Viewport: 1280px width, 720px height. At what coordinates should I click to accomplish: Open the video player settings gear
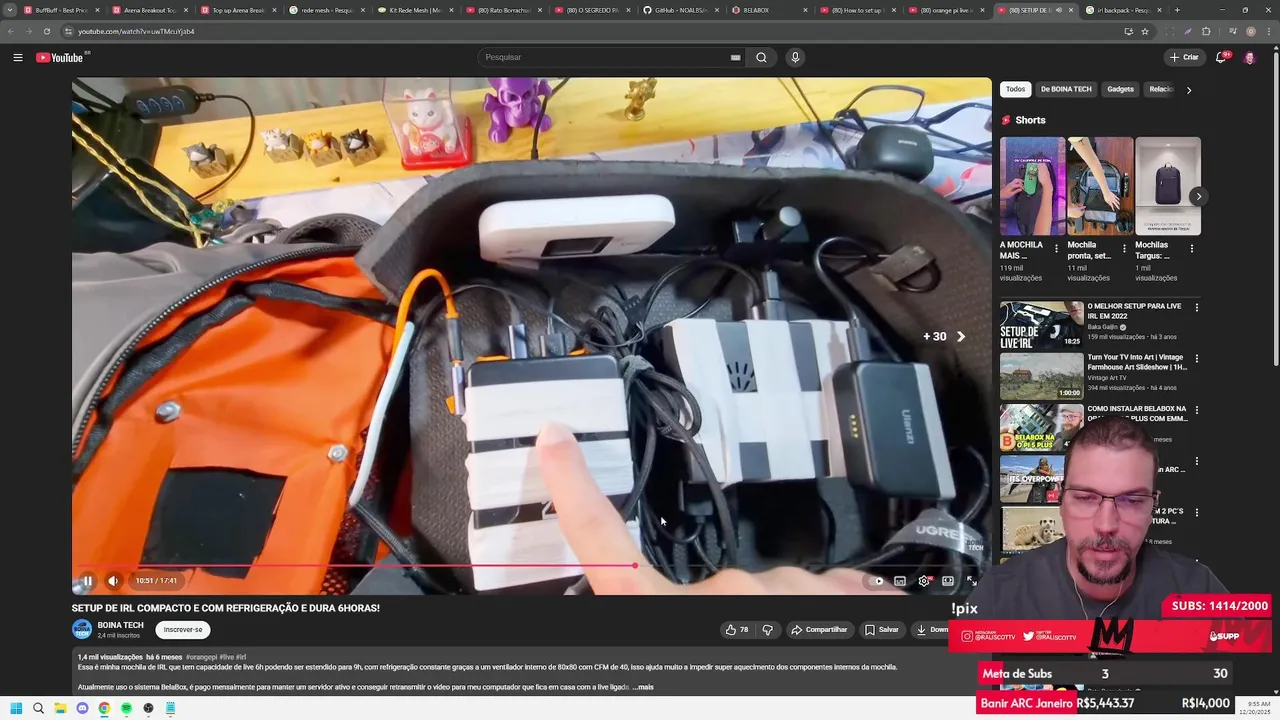coord(924,581)
